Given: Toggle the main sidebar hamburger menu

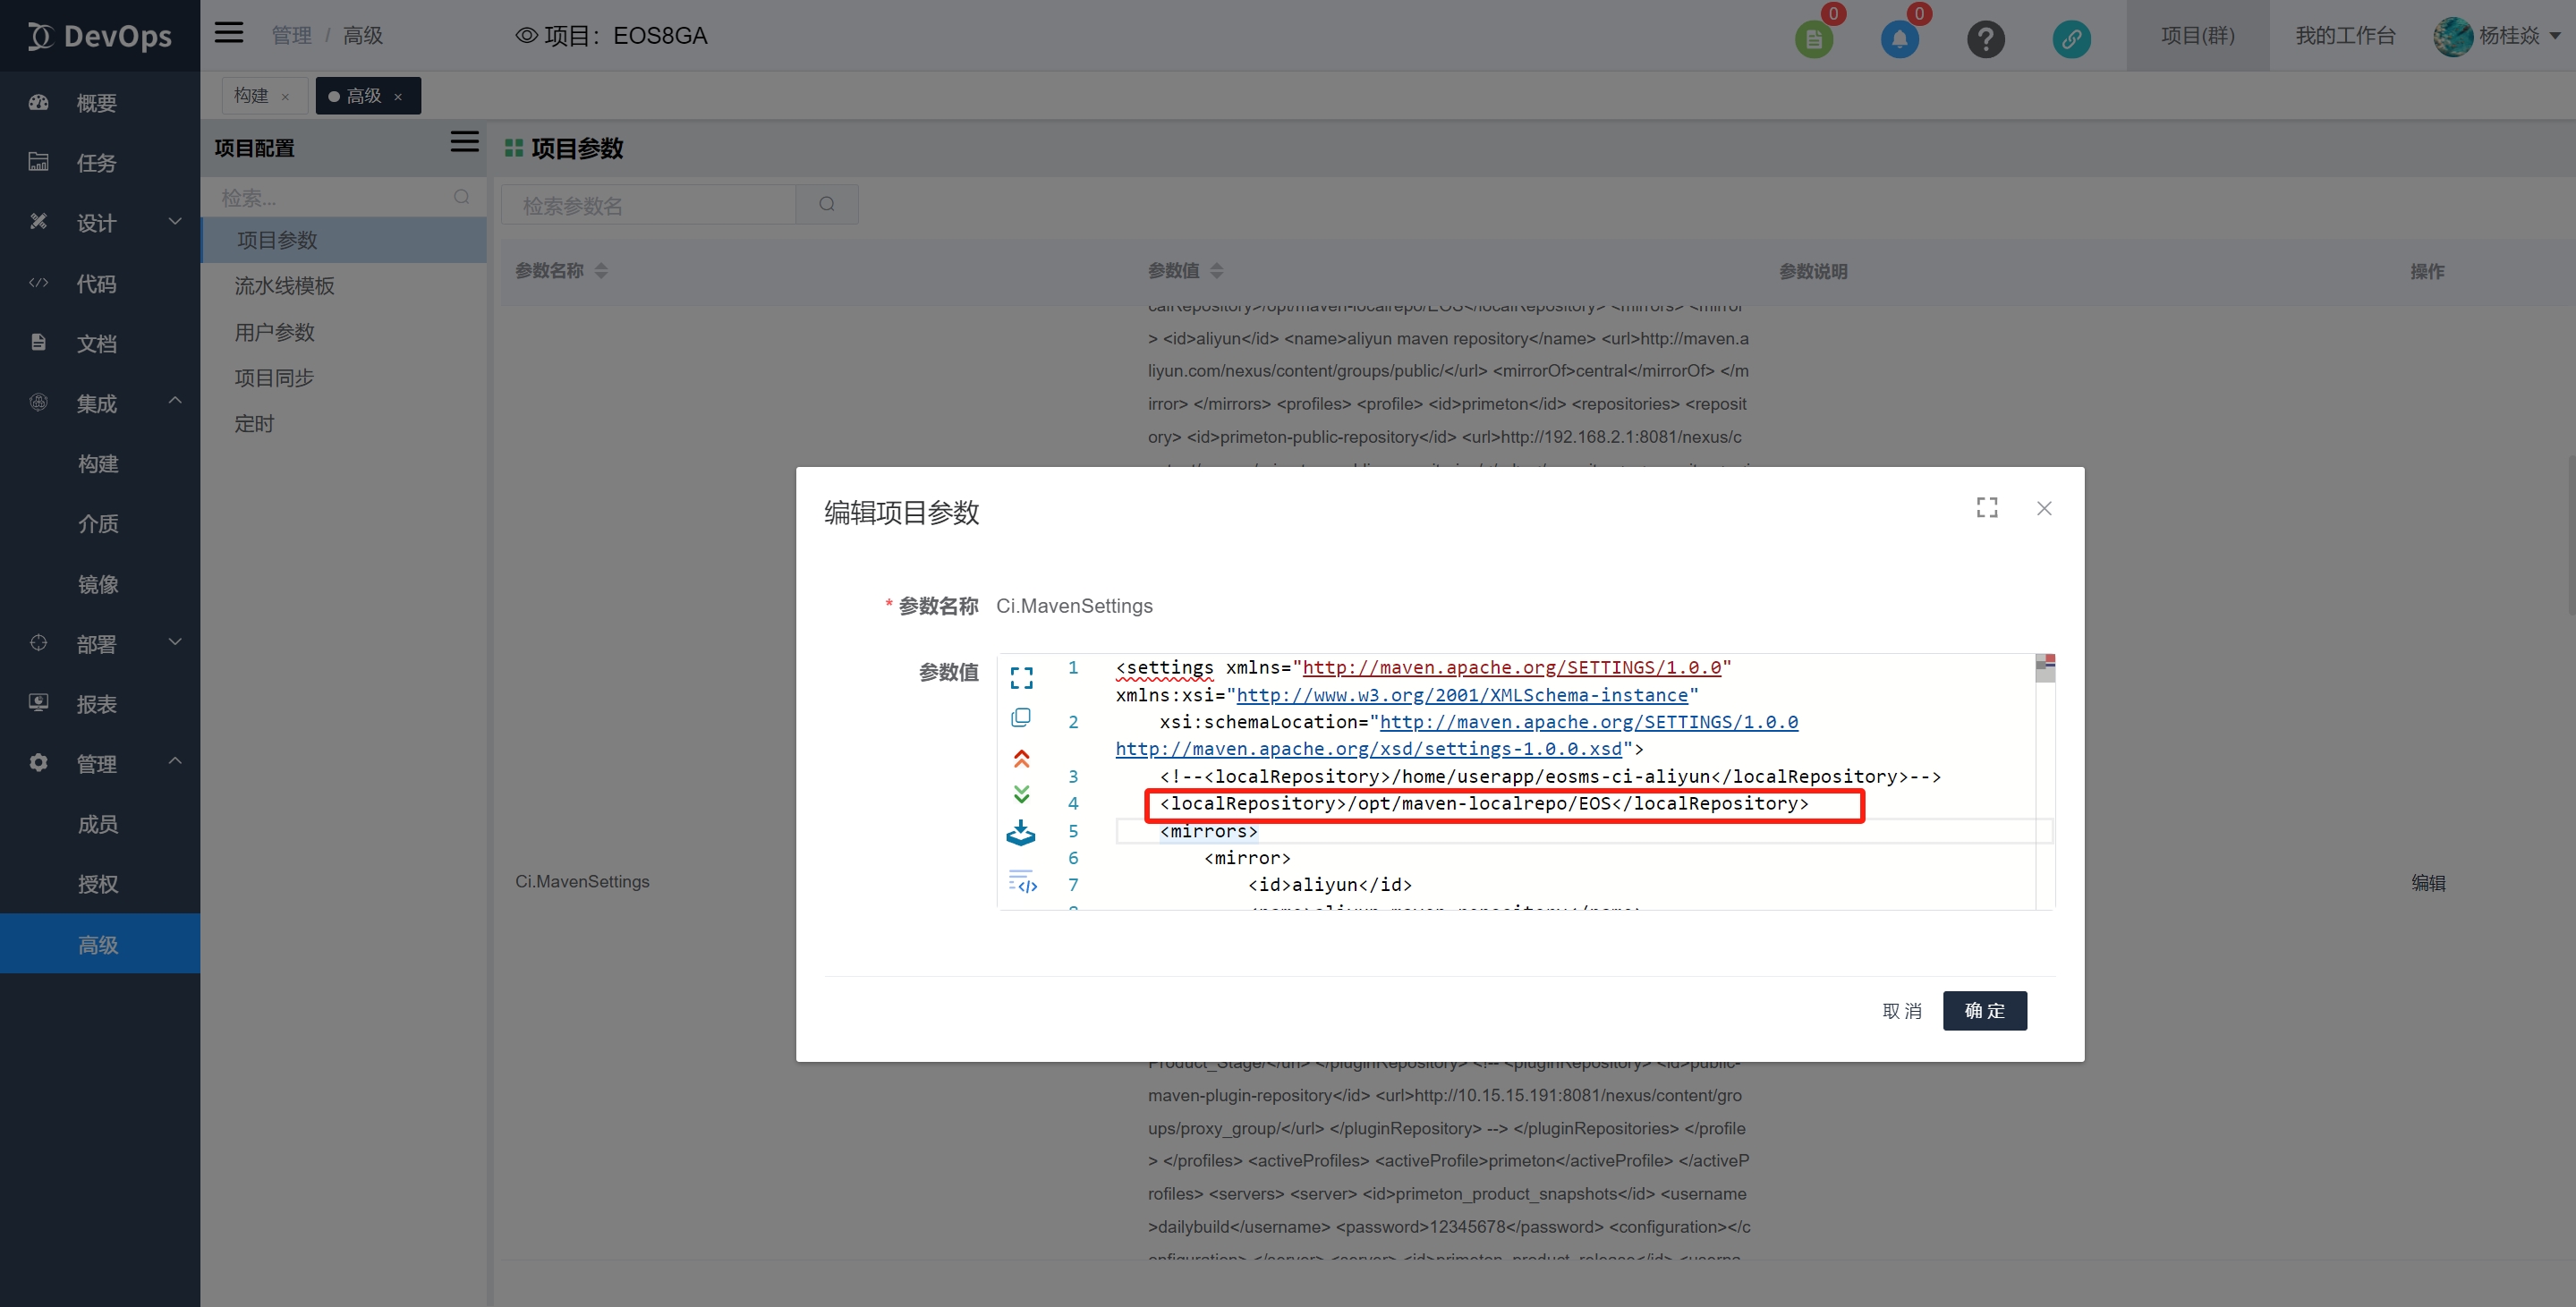Looking at the screenshot, I should [x=229, y=33].
